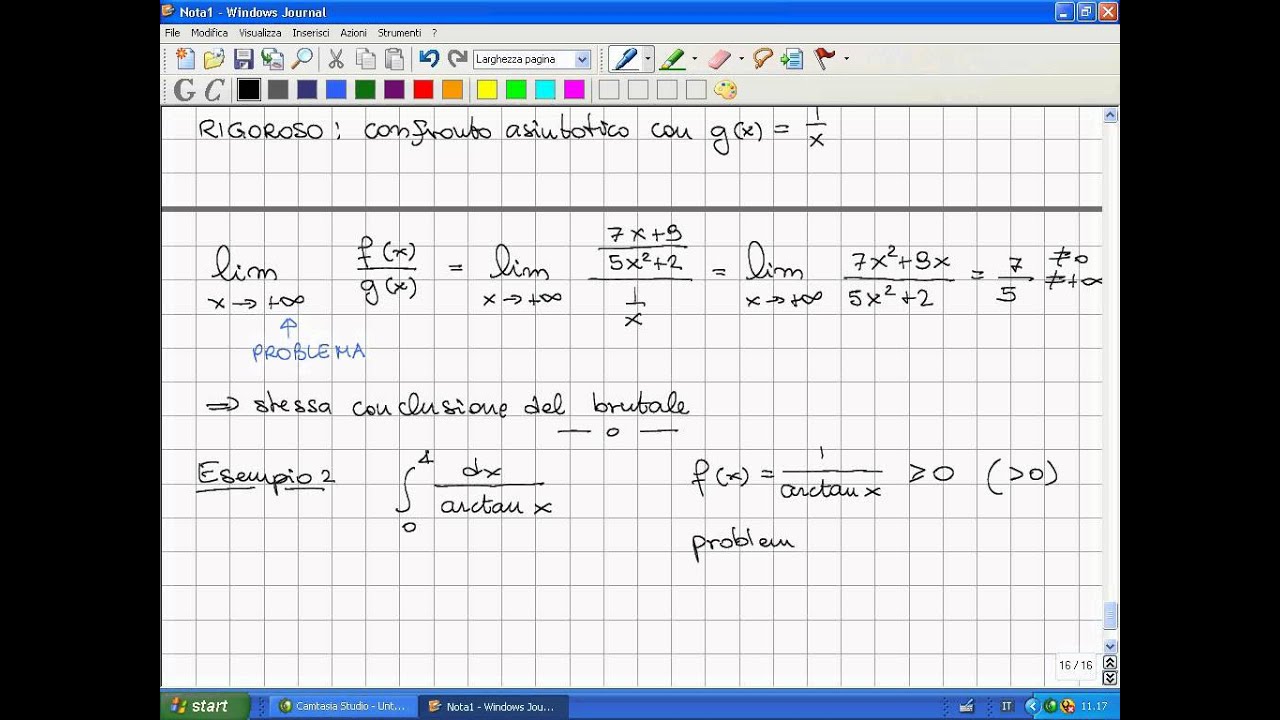Click the 11.17 taskbar clock
The height and width of the screenshot is (720, 1280).
1093,707
